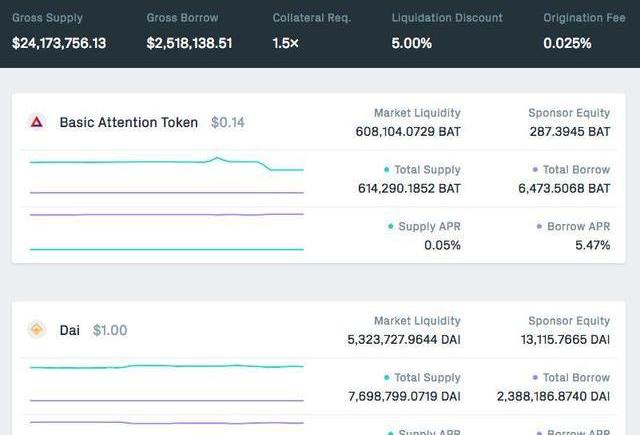640x435 pixels.
Task: Click the Dai card Total Borrow label
Action: point(576,378)
